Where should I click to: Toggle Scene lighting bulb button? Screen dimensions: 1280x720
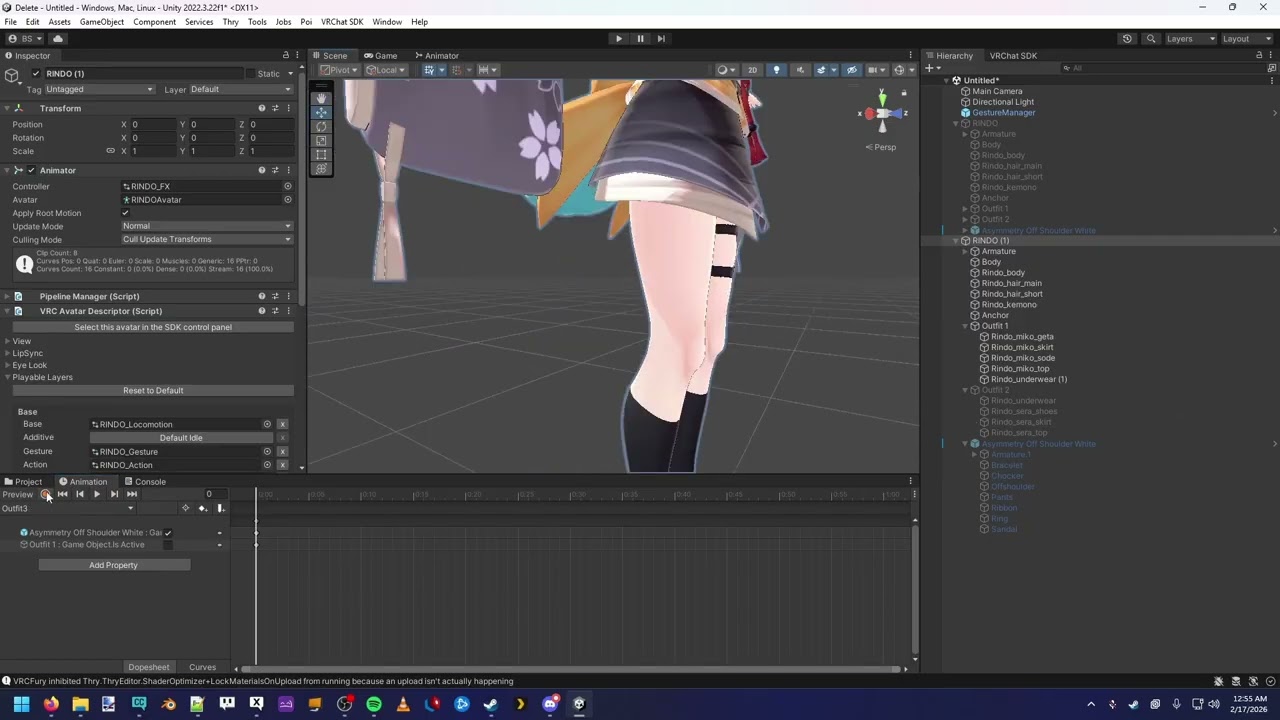776,70
